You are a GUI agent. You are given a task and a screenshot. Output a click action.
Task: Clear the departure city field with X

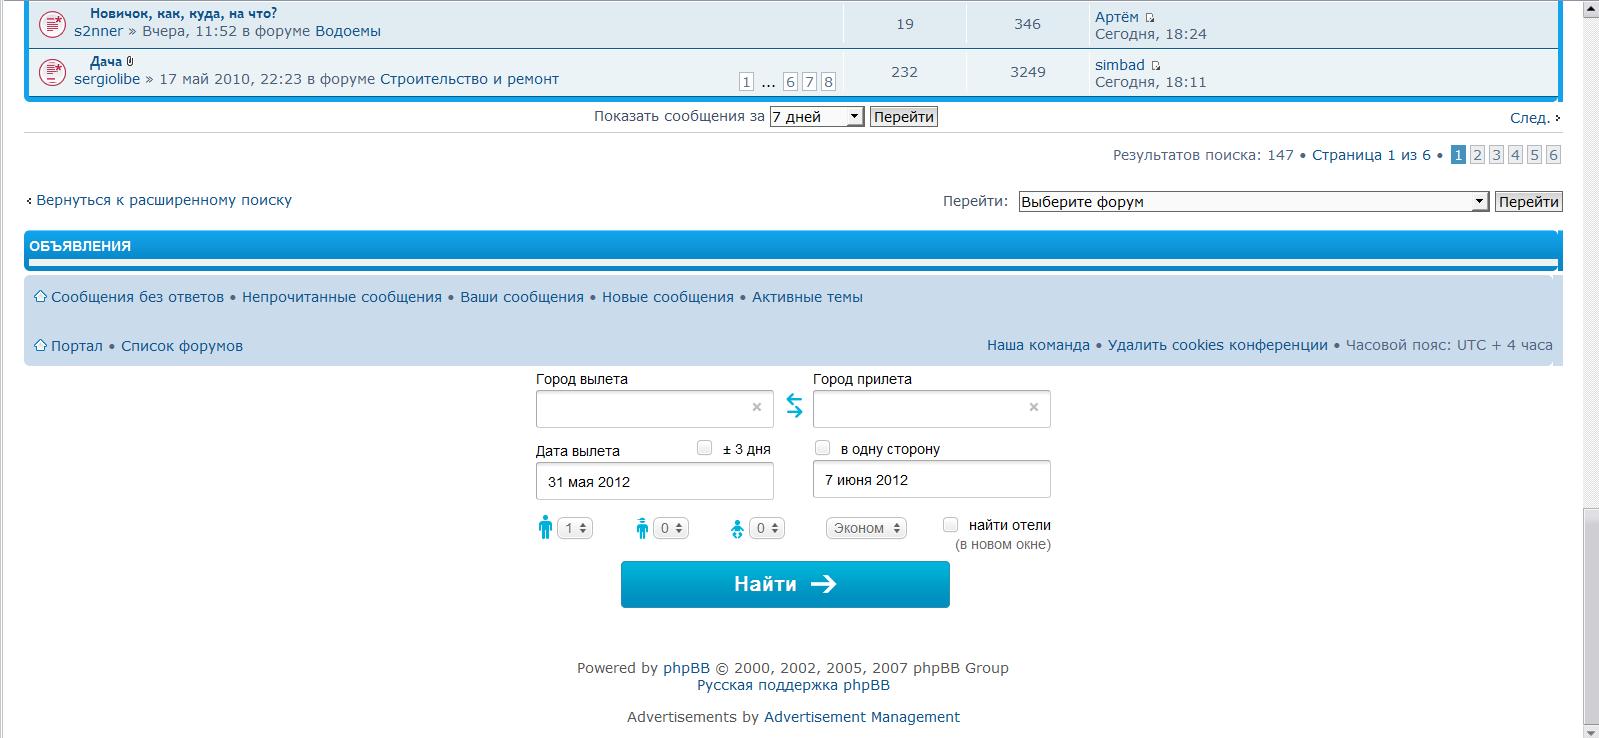[757, 407]
